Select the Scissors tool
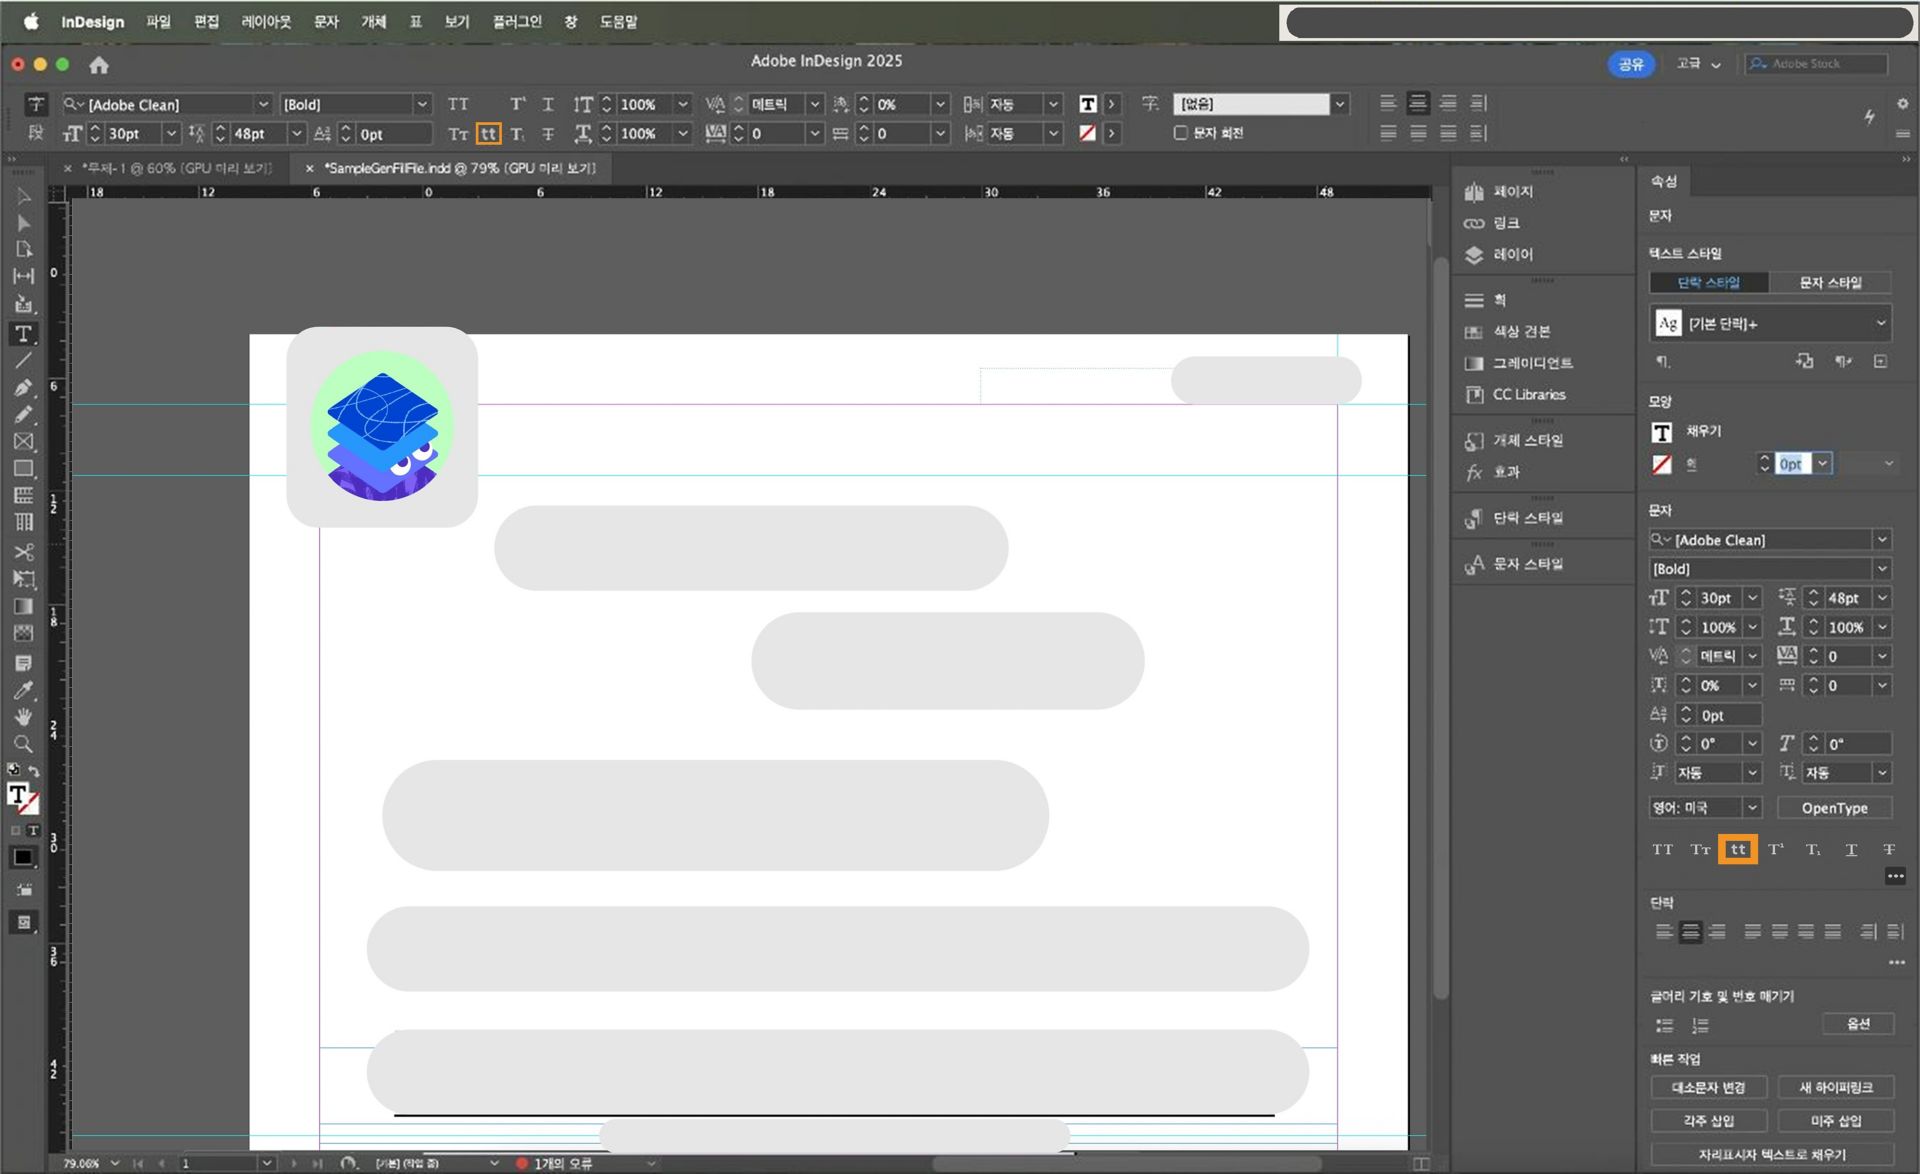Screen dimensions: 1920x1174 (x=23, y=552)
